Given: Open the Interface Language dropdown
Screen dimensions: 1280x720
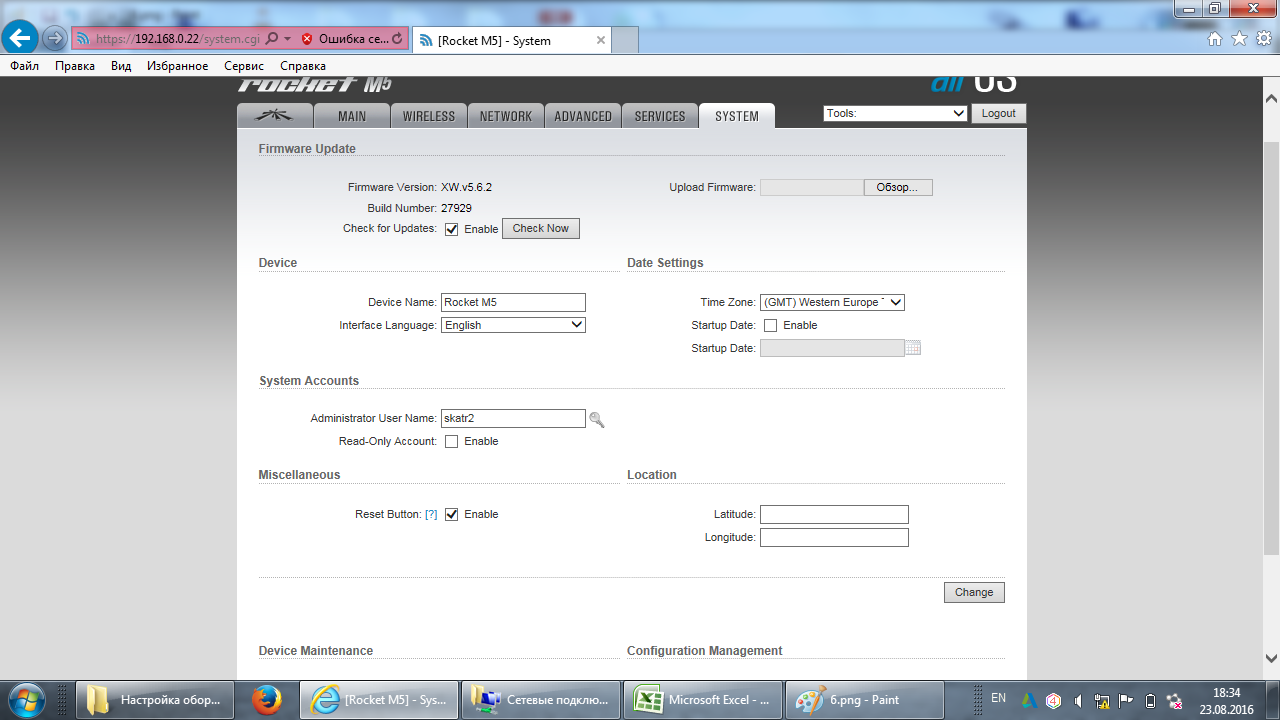Looking at the screenshot, I should tap(513, 325).
